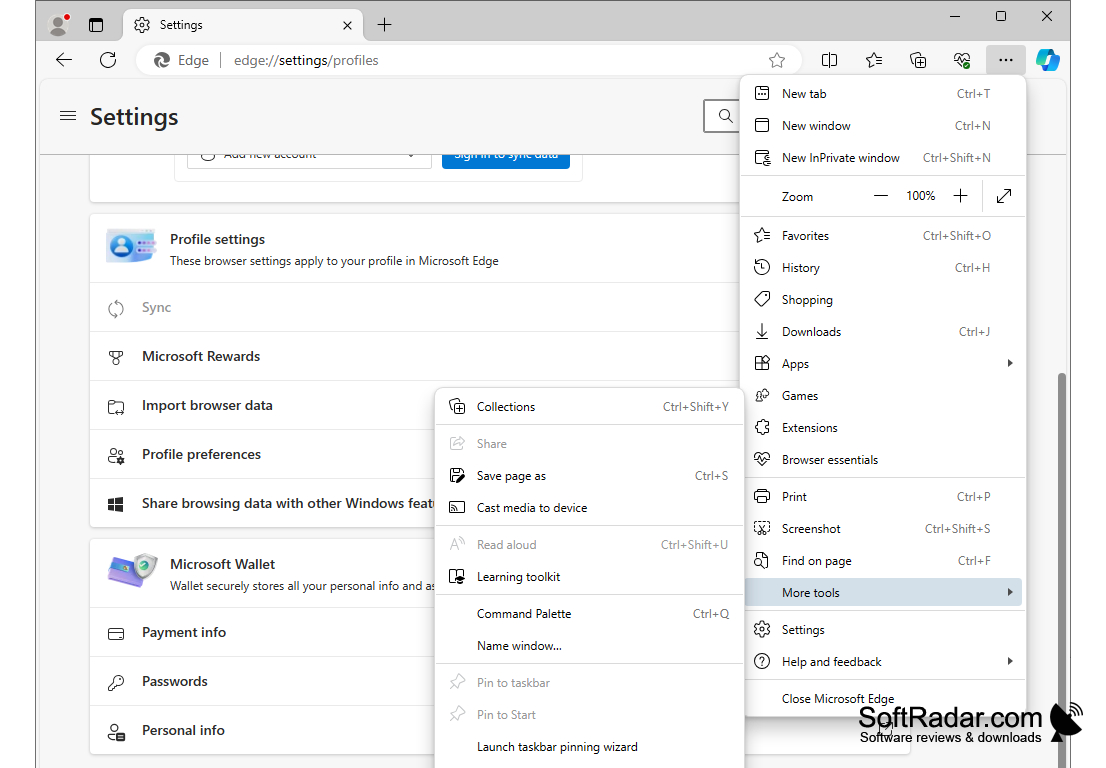Open Copilot icon in toolbar
The width and height of the screenshot is (1106, 768).
coord(1047,61)
